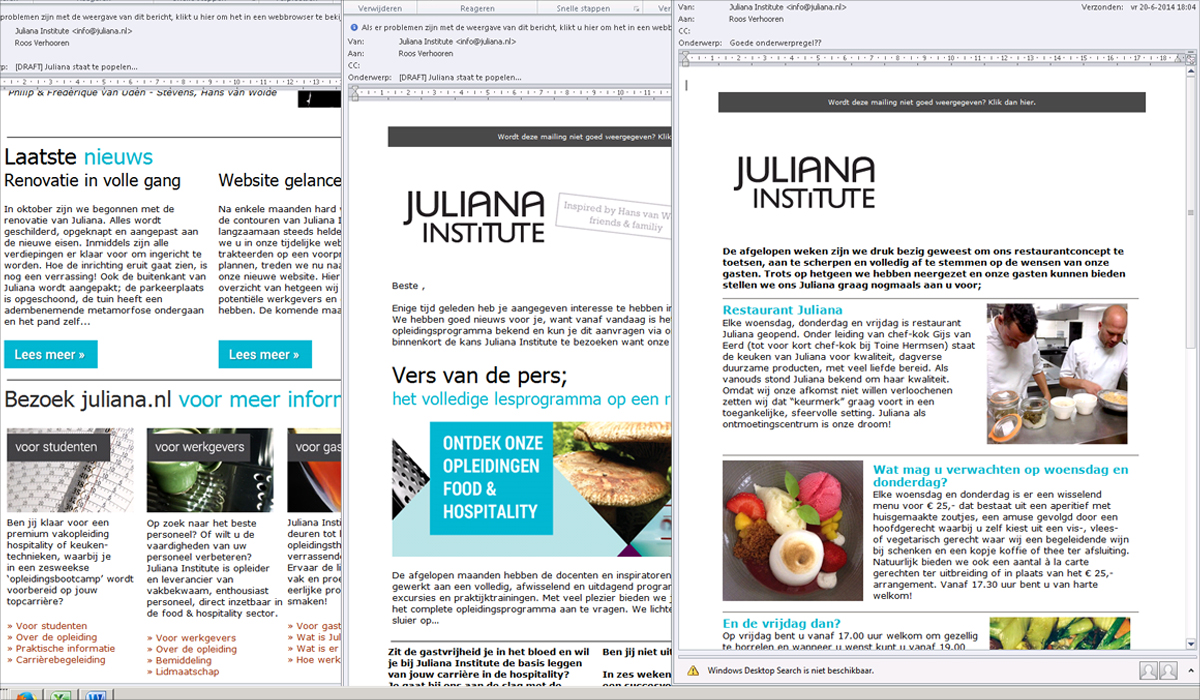1200x700 pixels.
Task: Click Lees meer button under Website article
Action: tap(265, 354)
